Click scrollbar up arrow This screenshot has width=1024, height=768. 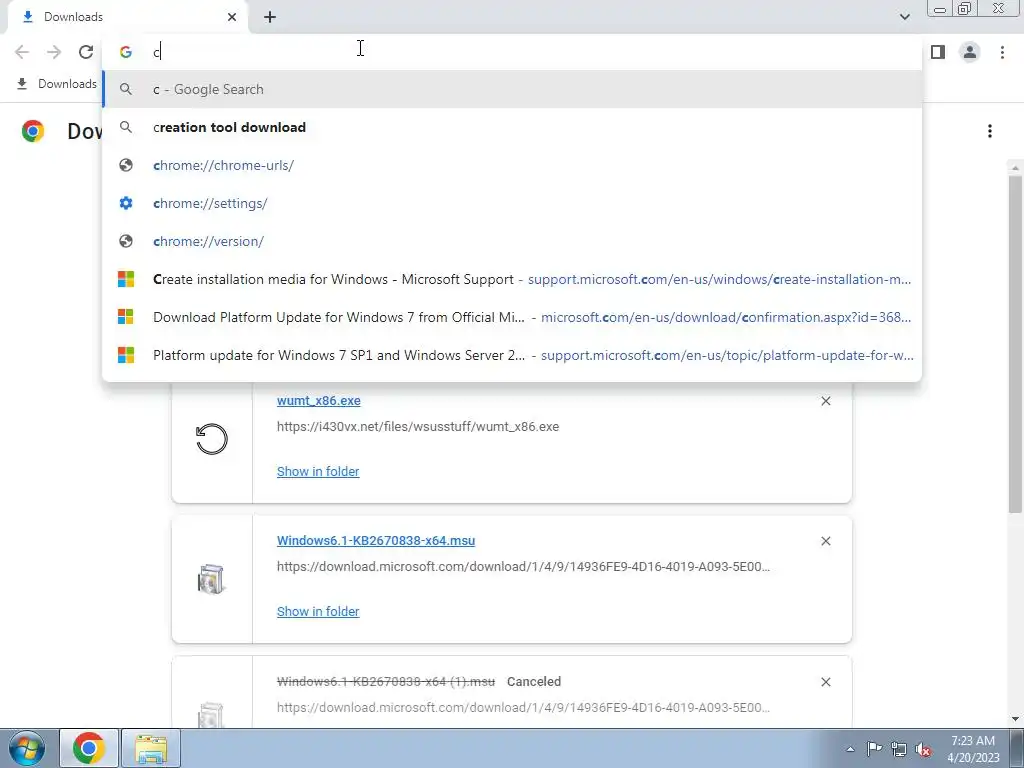point(1015,167)
